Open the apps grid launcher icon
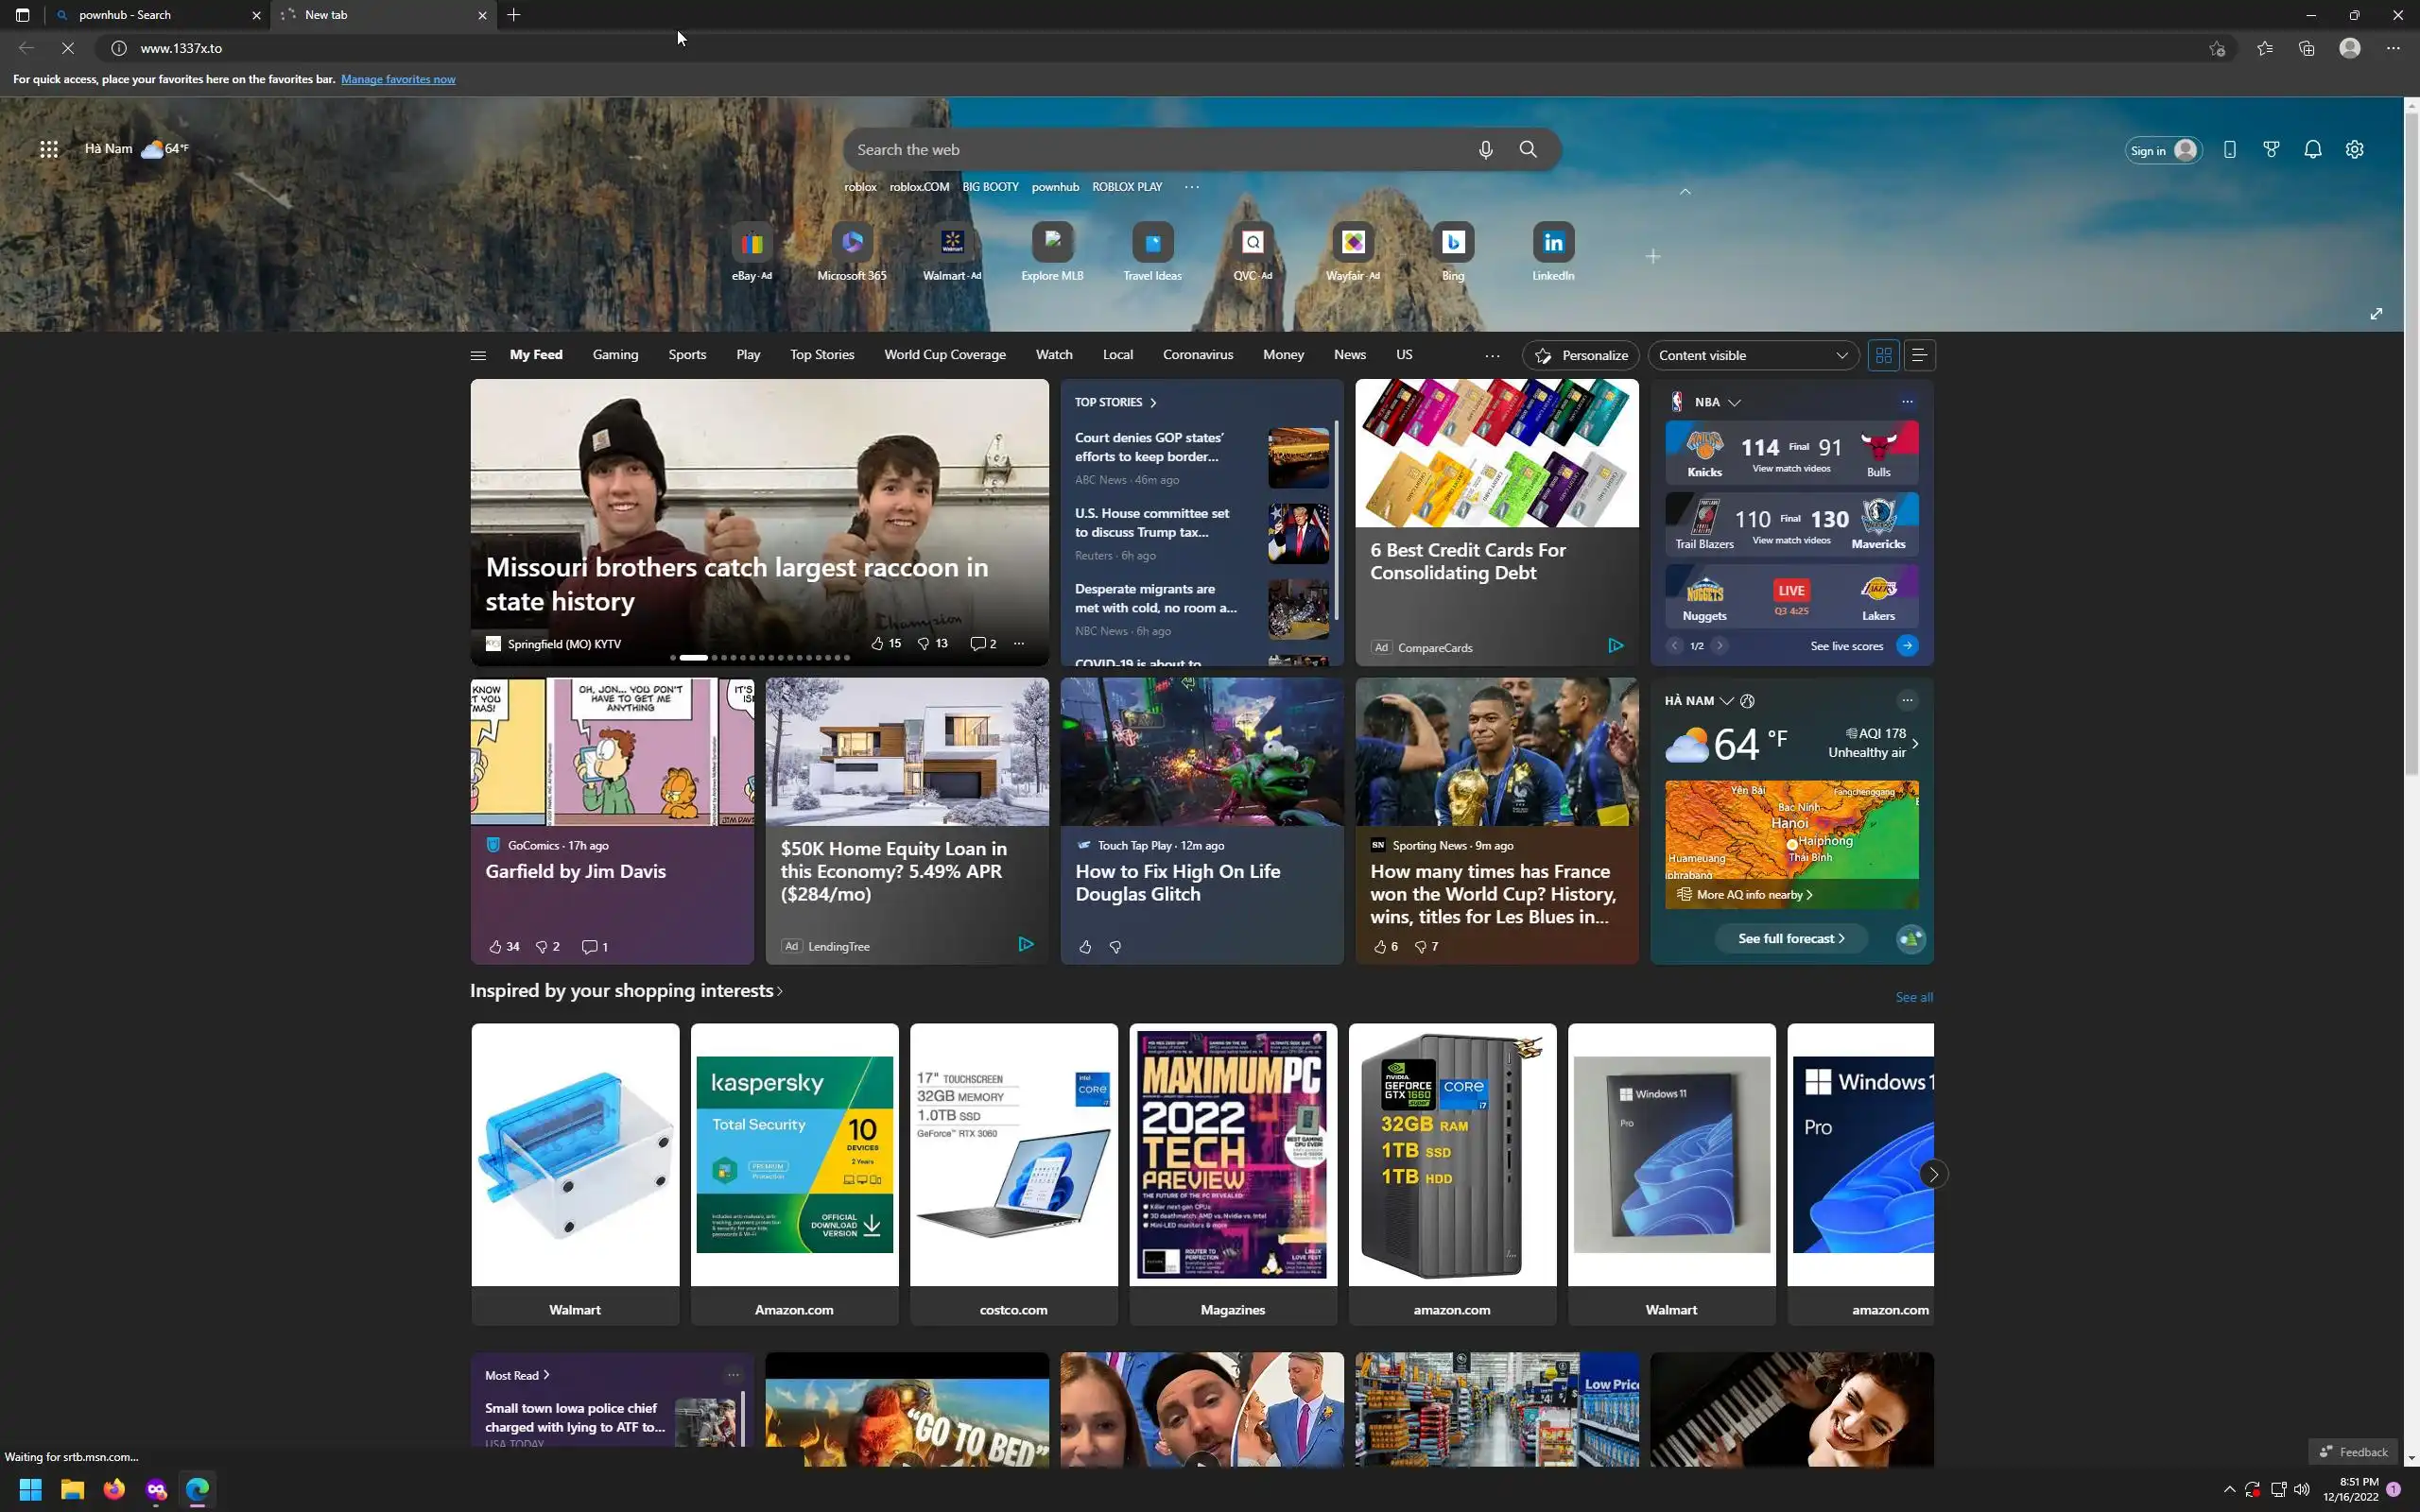Image resolution: width=2420 pixels, height=1512 pixels. pyautogui.click(x=48, y=150)
